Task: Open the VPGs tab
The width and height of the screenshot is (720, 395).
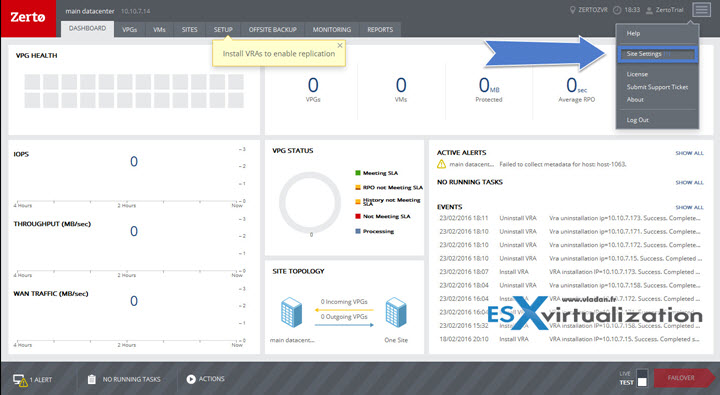Action: pos(129,29)
